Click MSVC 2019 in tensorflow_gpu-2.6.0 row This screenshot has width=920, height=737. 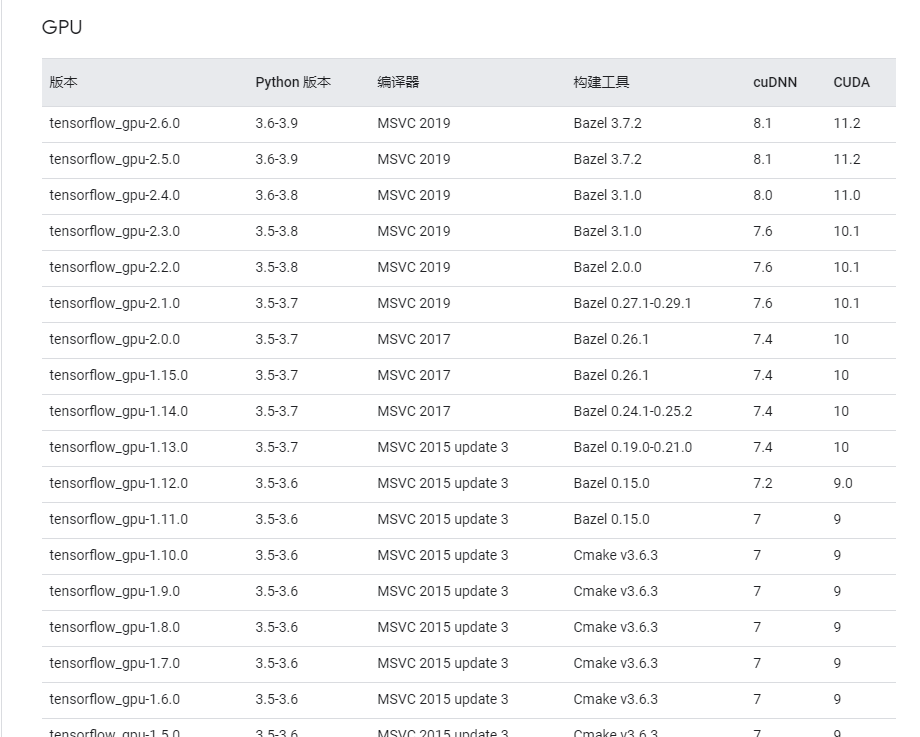[414, 123]
